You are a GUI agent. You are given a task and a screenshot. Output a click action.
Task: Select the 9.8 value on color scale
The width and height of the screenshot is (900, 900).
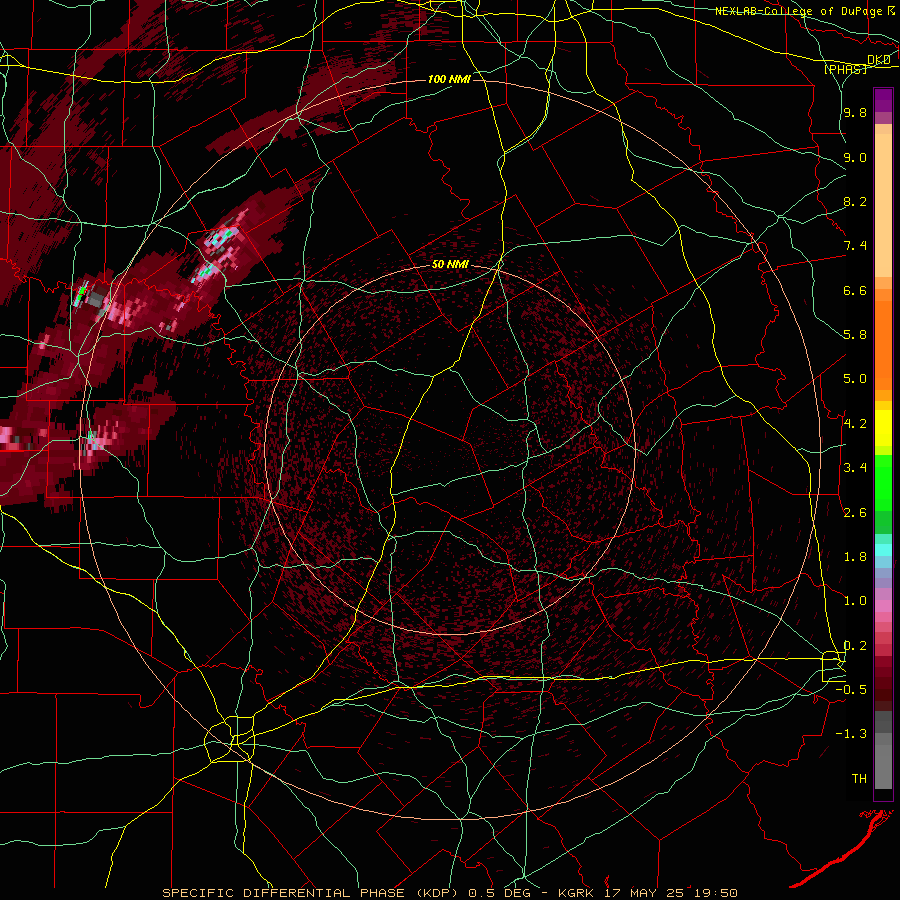(855, 113)
